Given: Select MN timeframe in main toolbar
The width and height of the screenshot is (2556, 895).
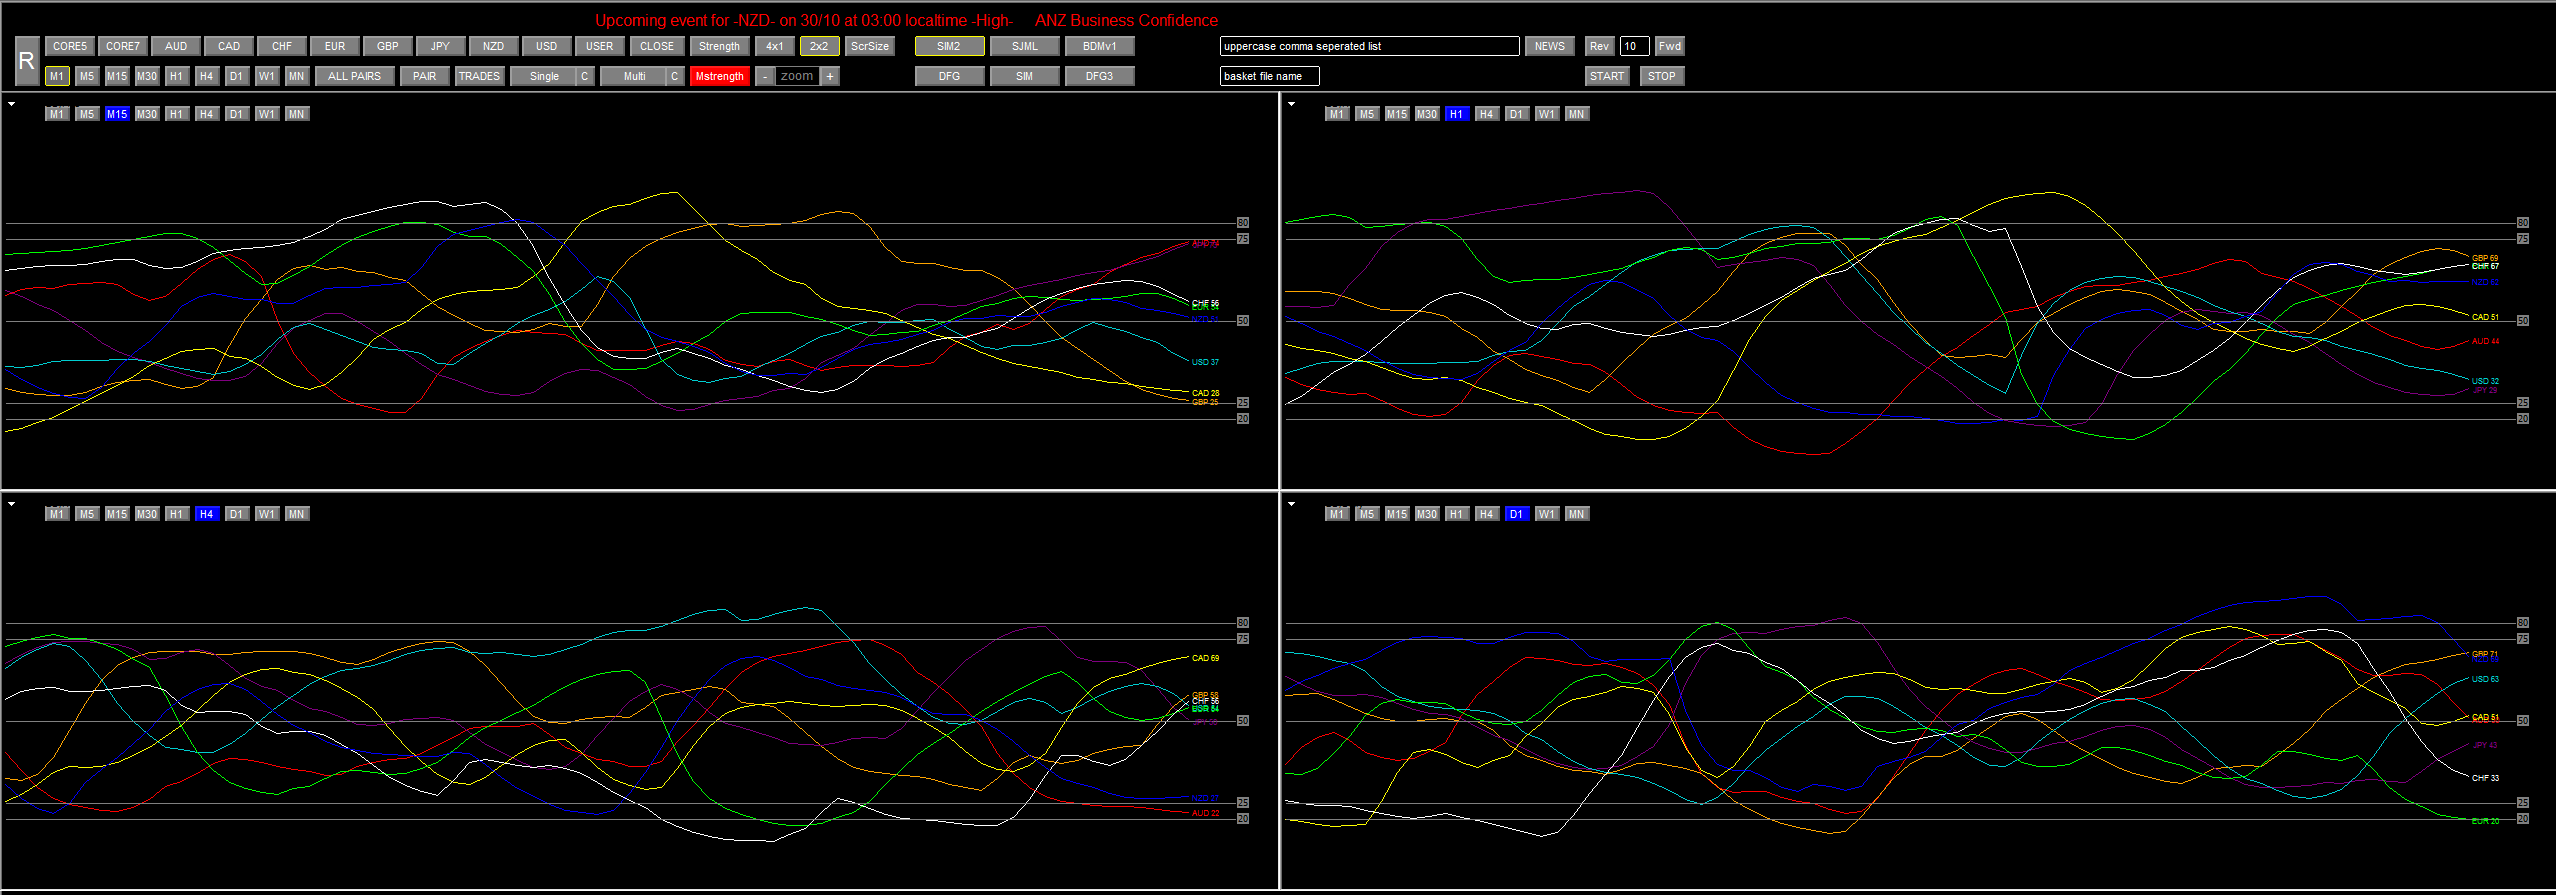Looking at the screenshot, I should pos(297,76).
